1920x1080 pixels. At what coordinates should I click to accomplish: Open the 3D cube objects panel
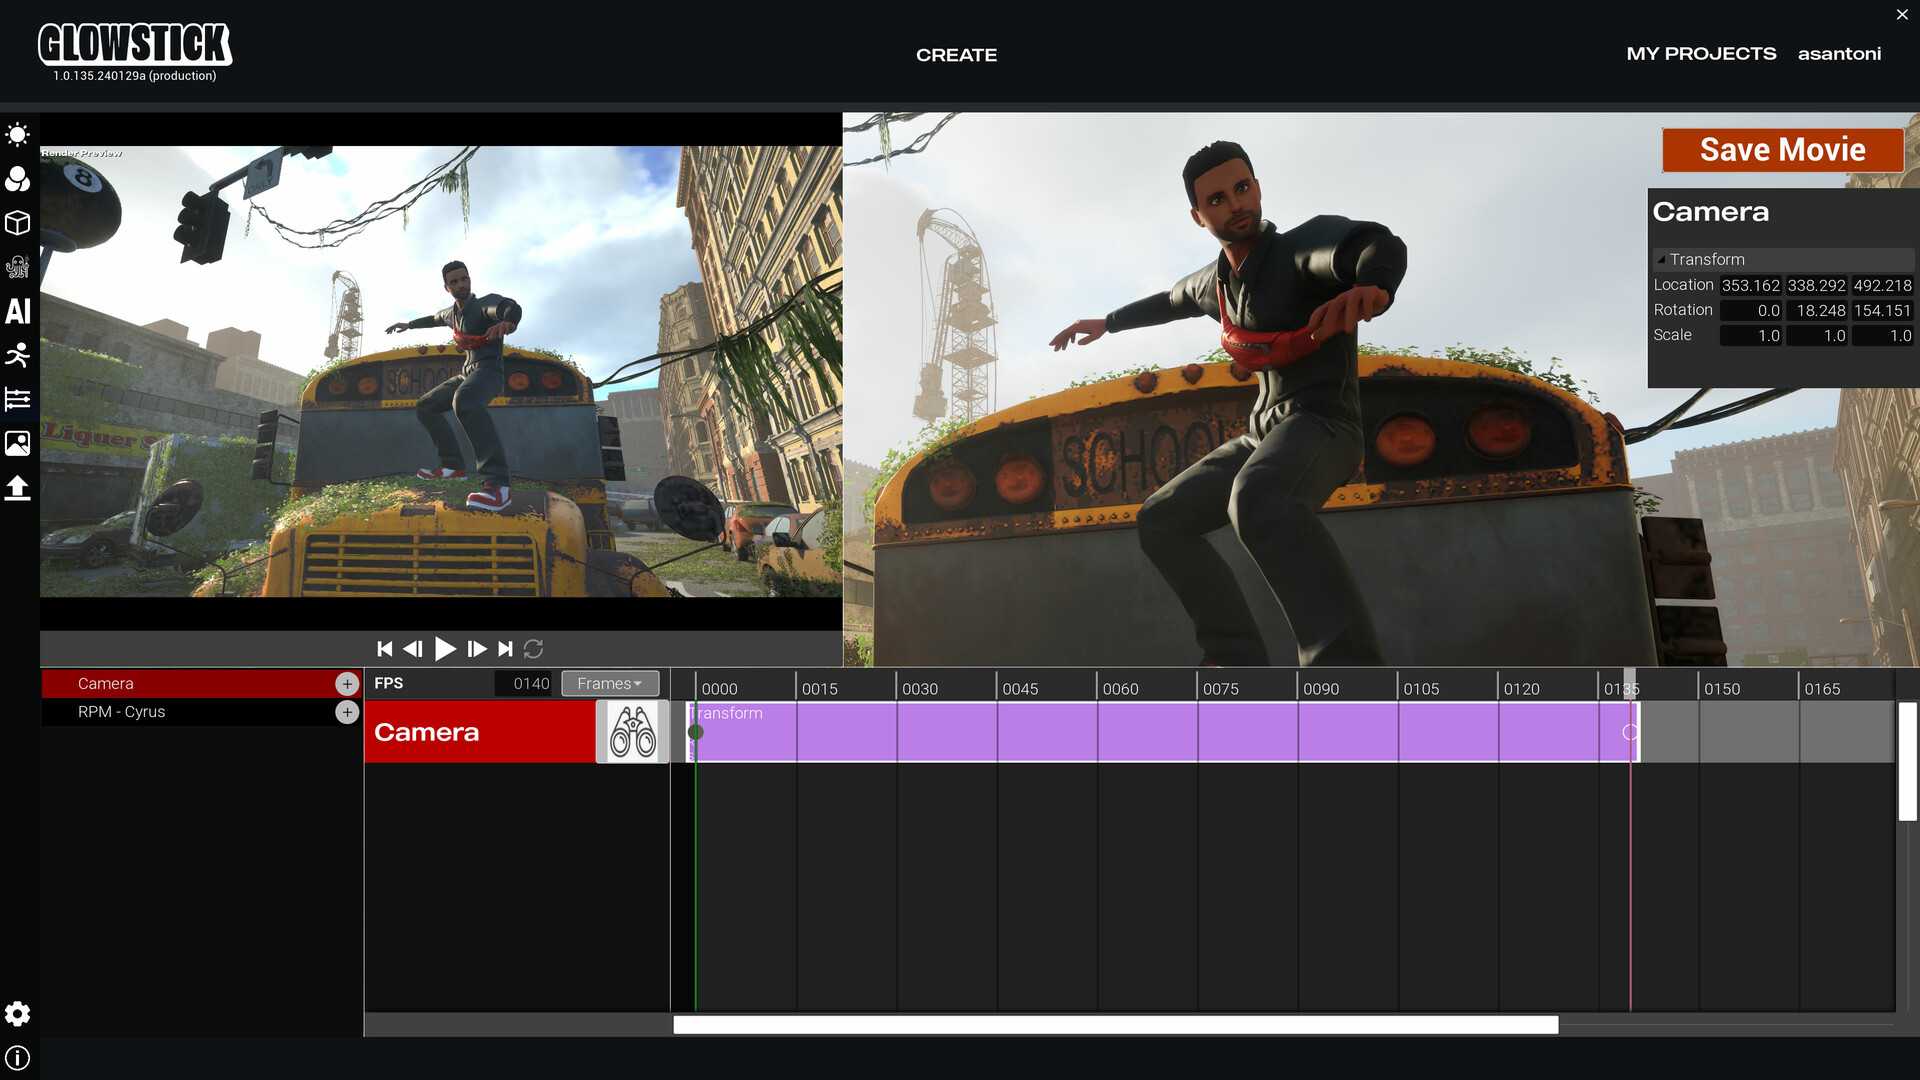point(18,223)
